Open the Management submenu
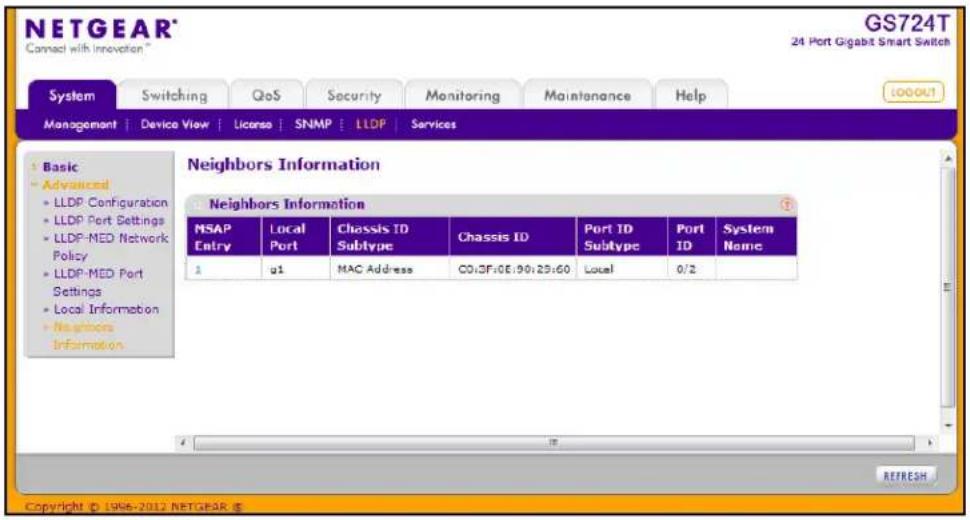This screenshot has width=970, height=520. click(80, 124)
